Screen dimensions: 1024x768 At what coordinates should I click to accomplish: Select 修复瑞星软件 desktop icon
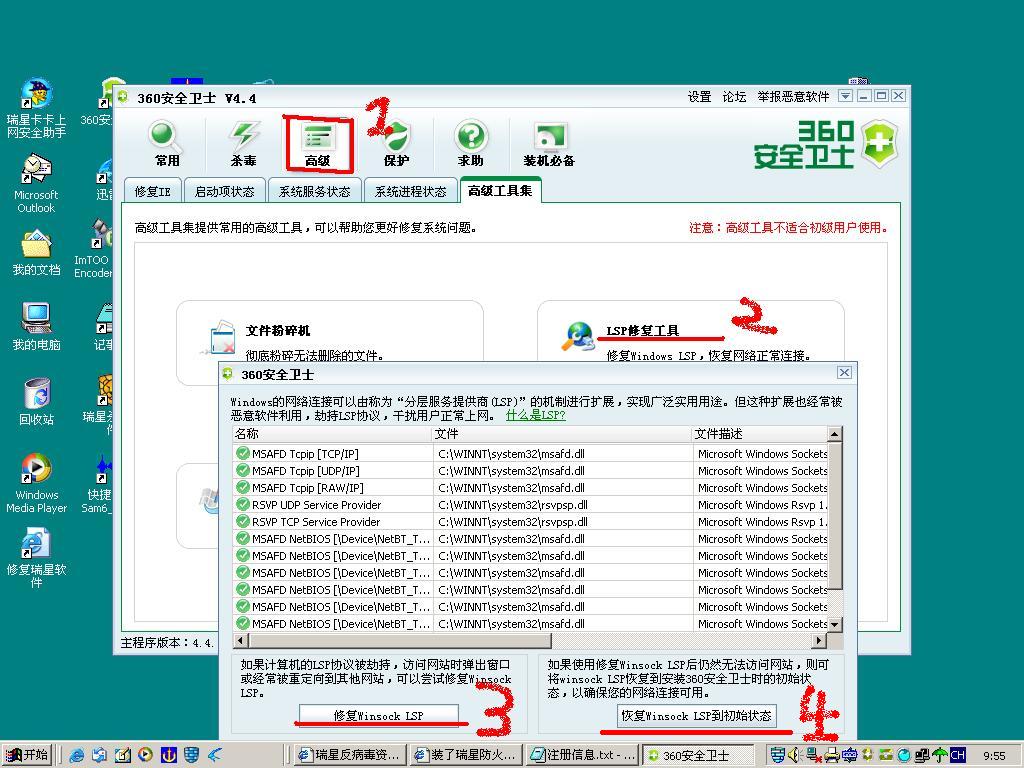point(36,559)
